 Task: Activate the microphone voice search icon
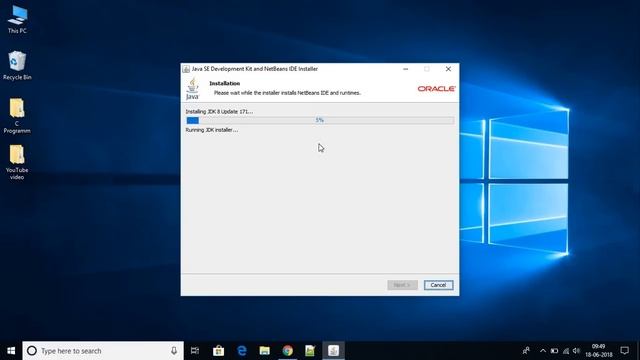174,351
